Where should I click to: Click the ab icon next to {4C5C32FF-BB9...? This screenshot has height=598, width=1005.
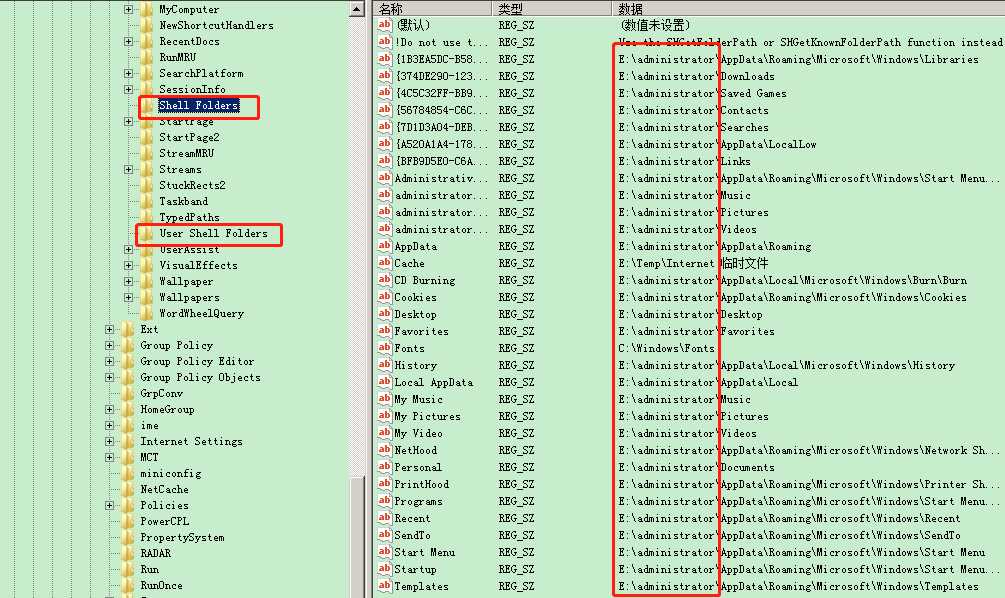click(385, 93)
